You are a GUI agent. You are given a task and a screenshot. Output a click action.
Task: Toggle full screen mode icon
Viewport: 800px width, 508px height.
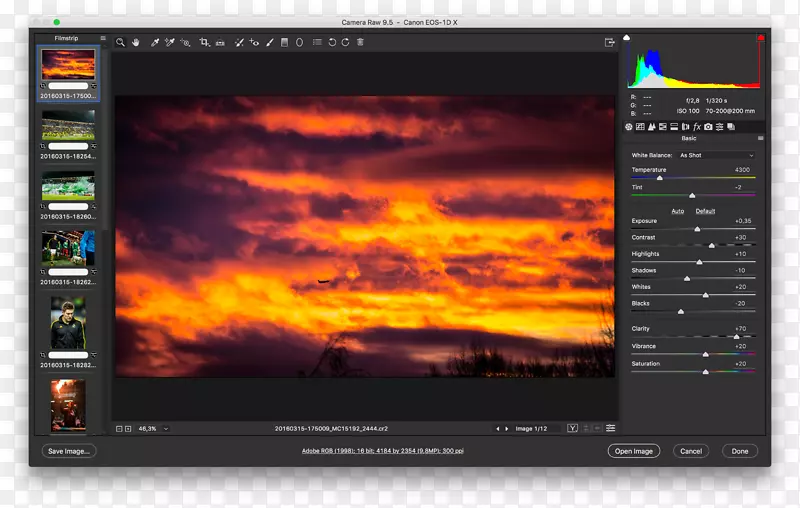pyautogui.click(x=610, y=42)
